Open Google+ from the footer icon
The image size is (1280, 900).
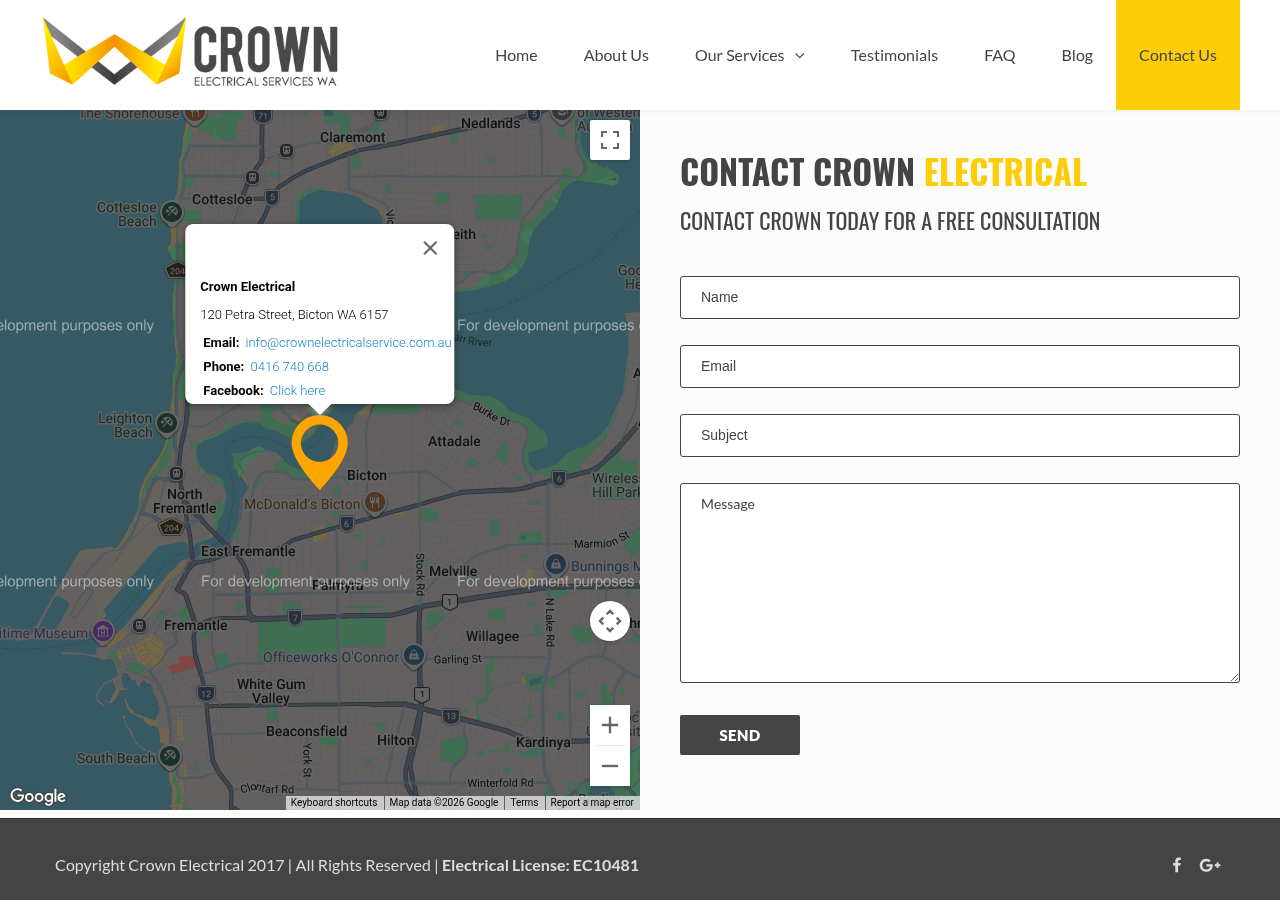[x=1210, y=863]
